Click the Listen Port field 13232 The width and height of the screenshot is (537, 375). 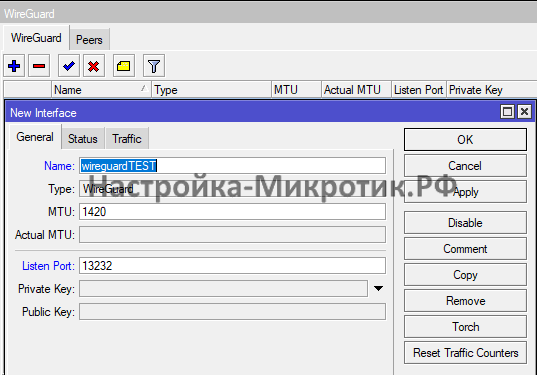(x=232, y=266)
